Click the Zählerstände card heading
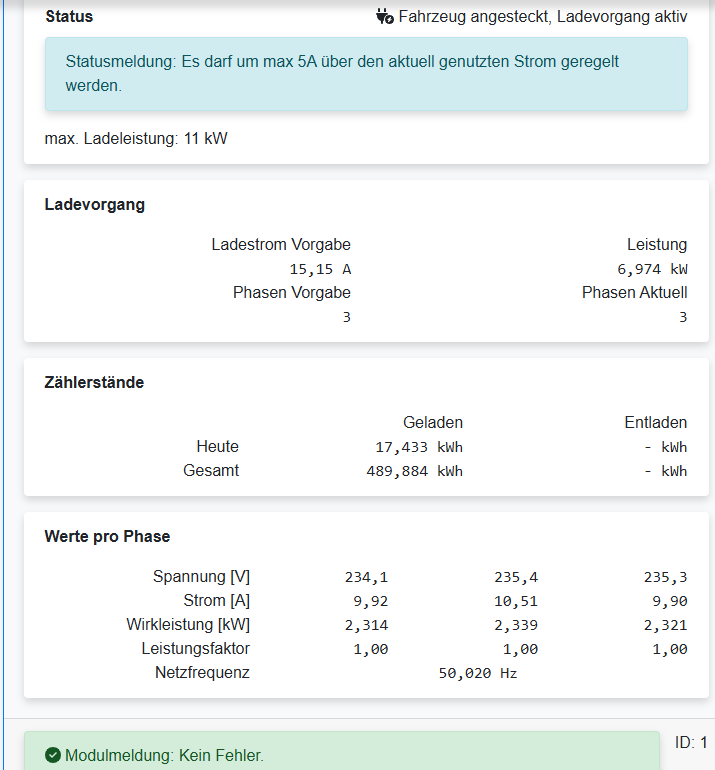 click(x=94, y=382)
